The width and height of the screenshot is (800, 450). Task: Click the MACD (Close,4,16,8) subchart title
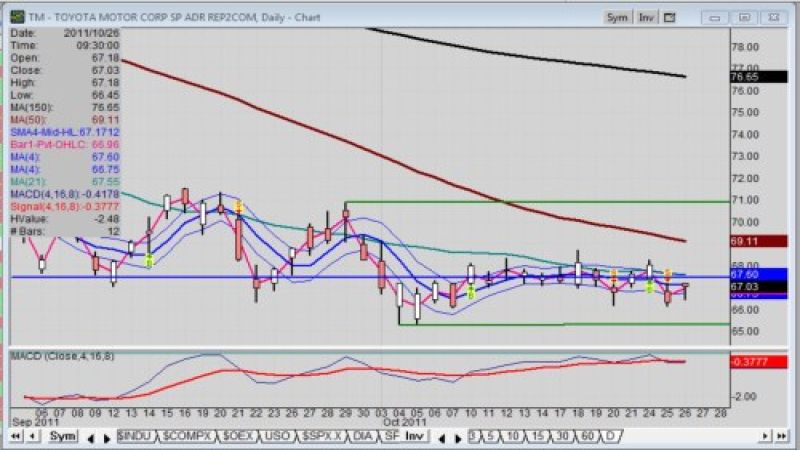coord(63,356)
